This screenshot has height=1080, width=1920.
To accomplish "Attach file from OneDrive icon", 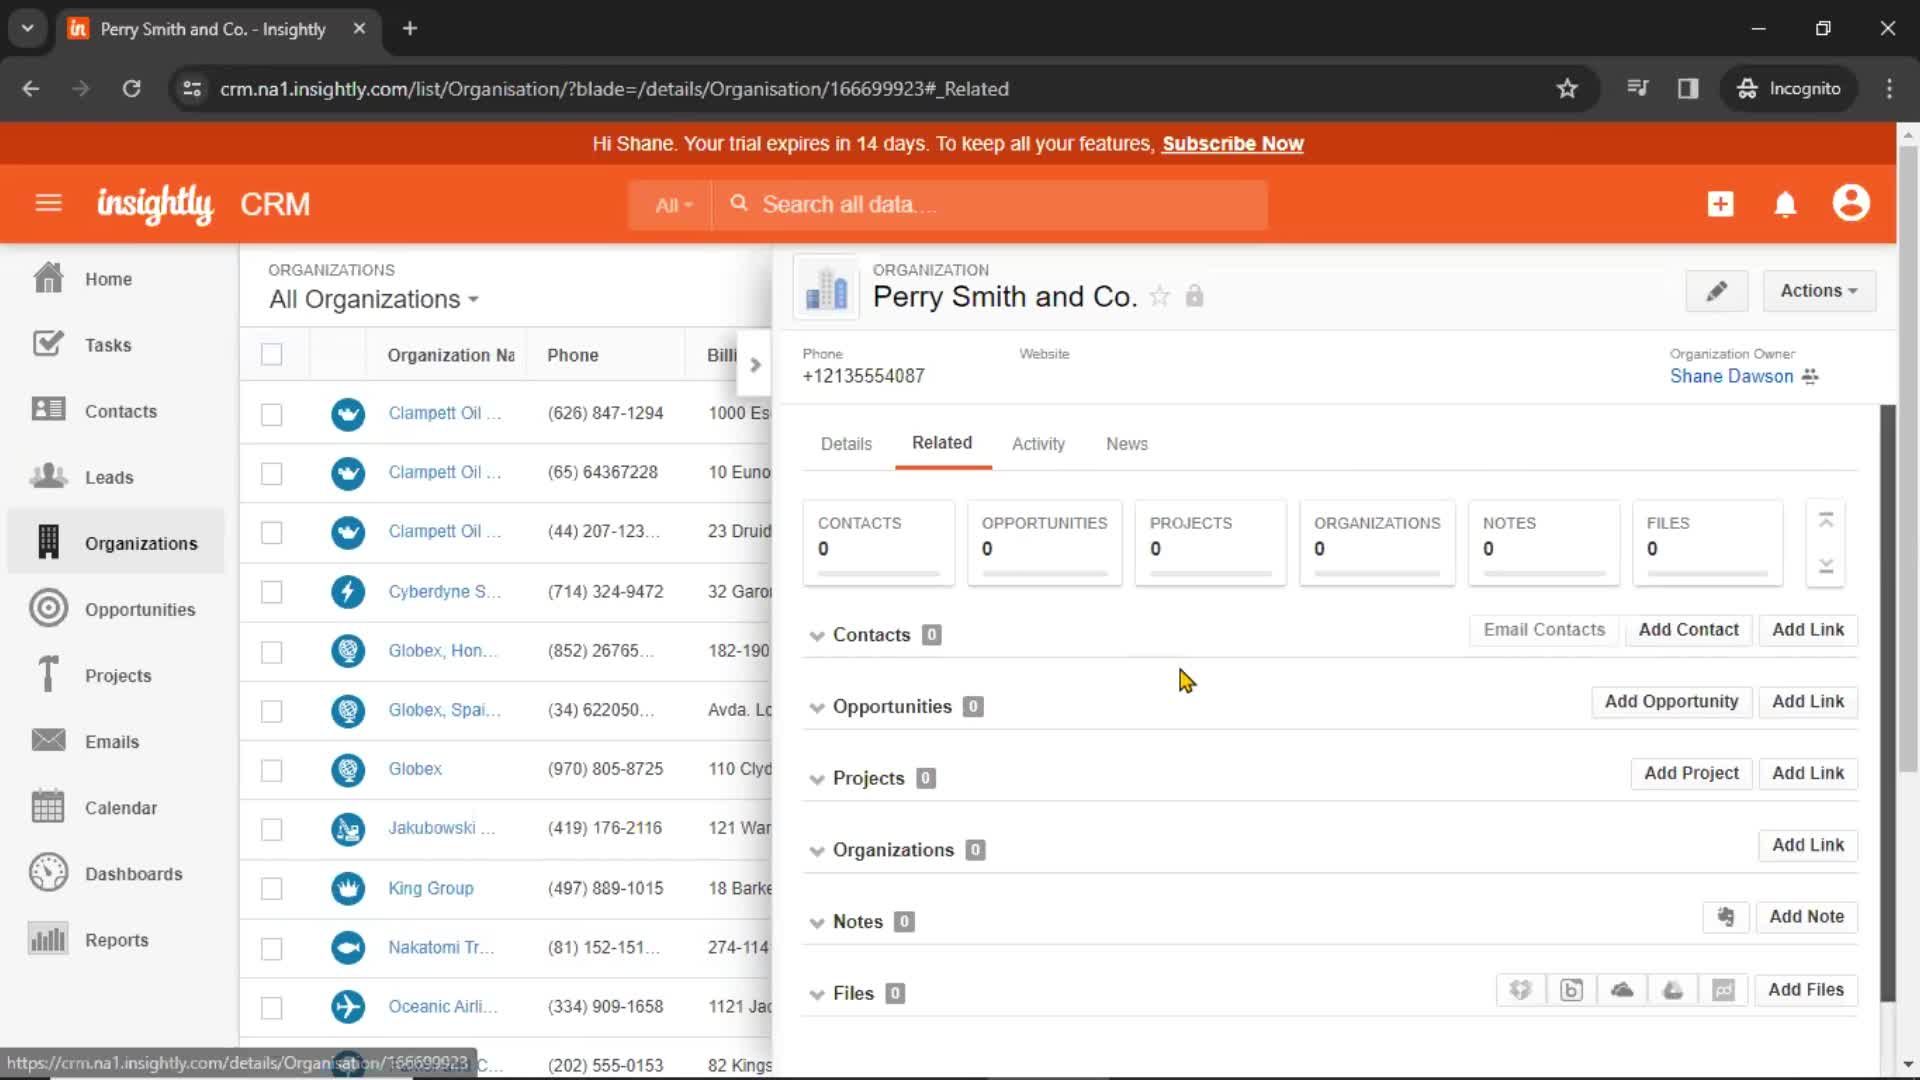I will click(1622, 990).
